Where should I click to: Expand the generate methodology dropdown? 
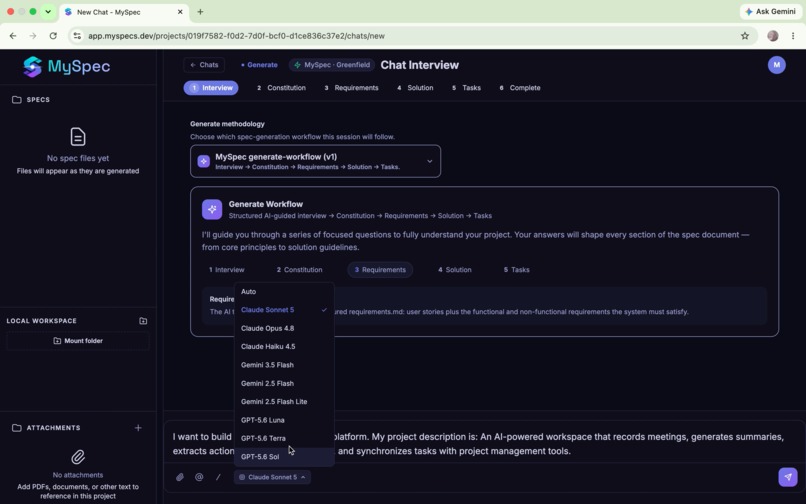(x=315, y=161)
